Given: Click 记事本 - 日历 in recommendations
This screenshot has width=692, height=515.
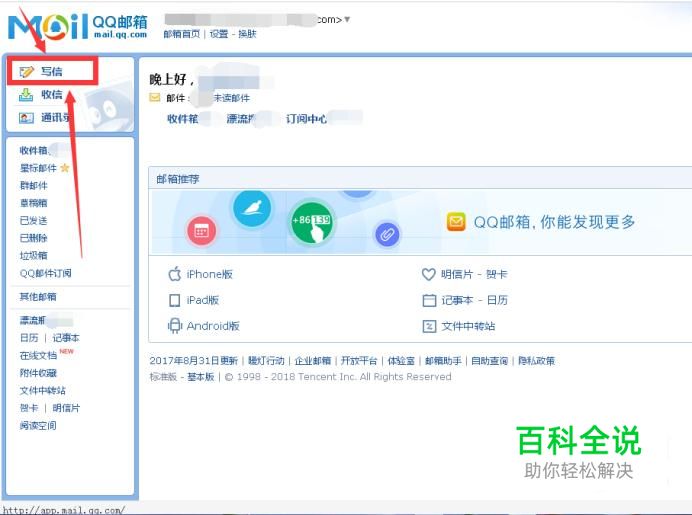Looking at the screenshot, I should (x=474, y=300).
